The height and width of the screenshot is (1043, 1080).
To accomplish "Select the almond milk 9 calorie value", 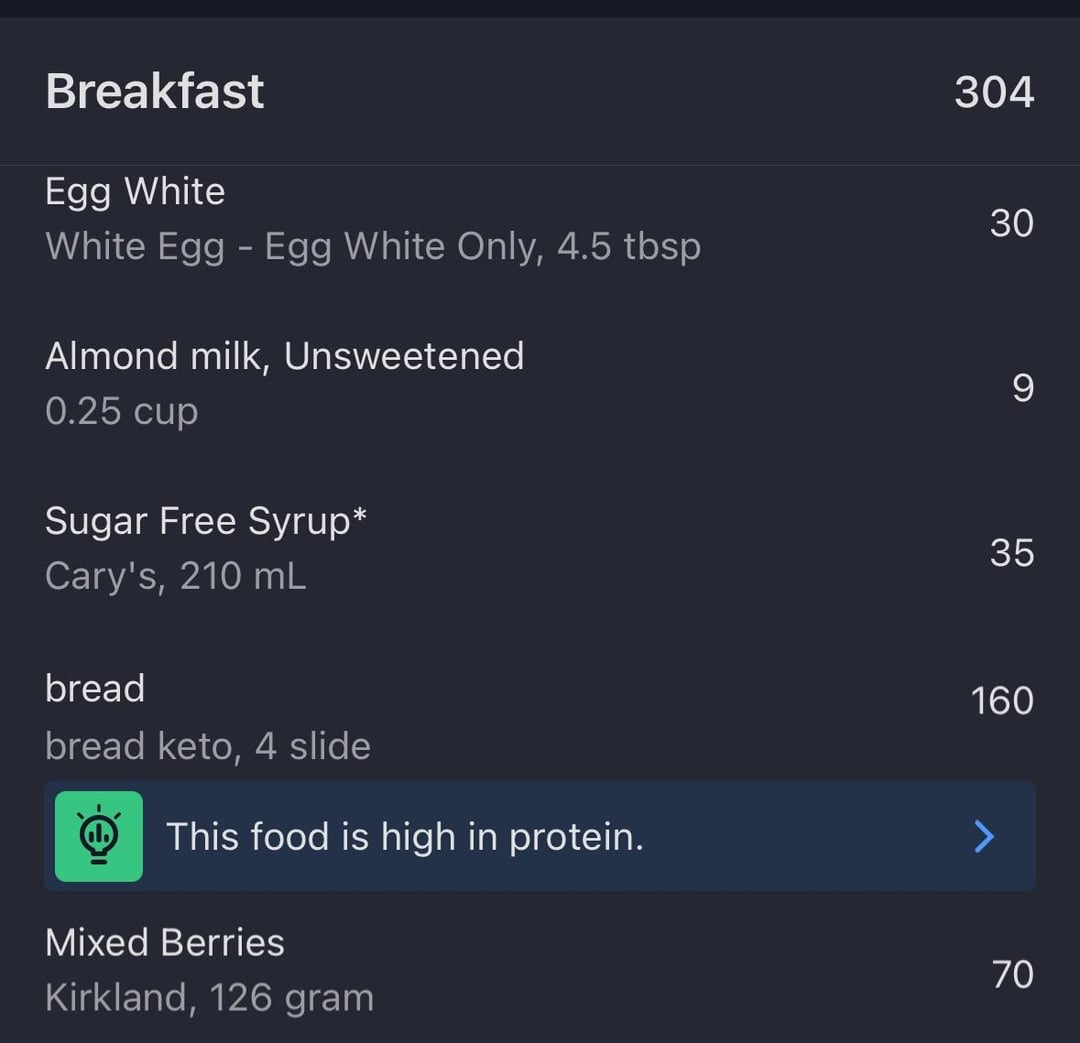I will [x=1023, y=387].
